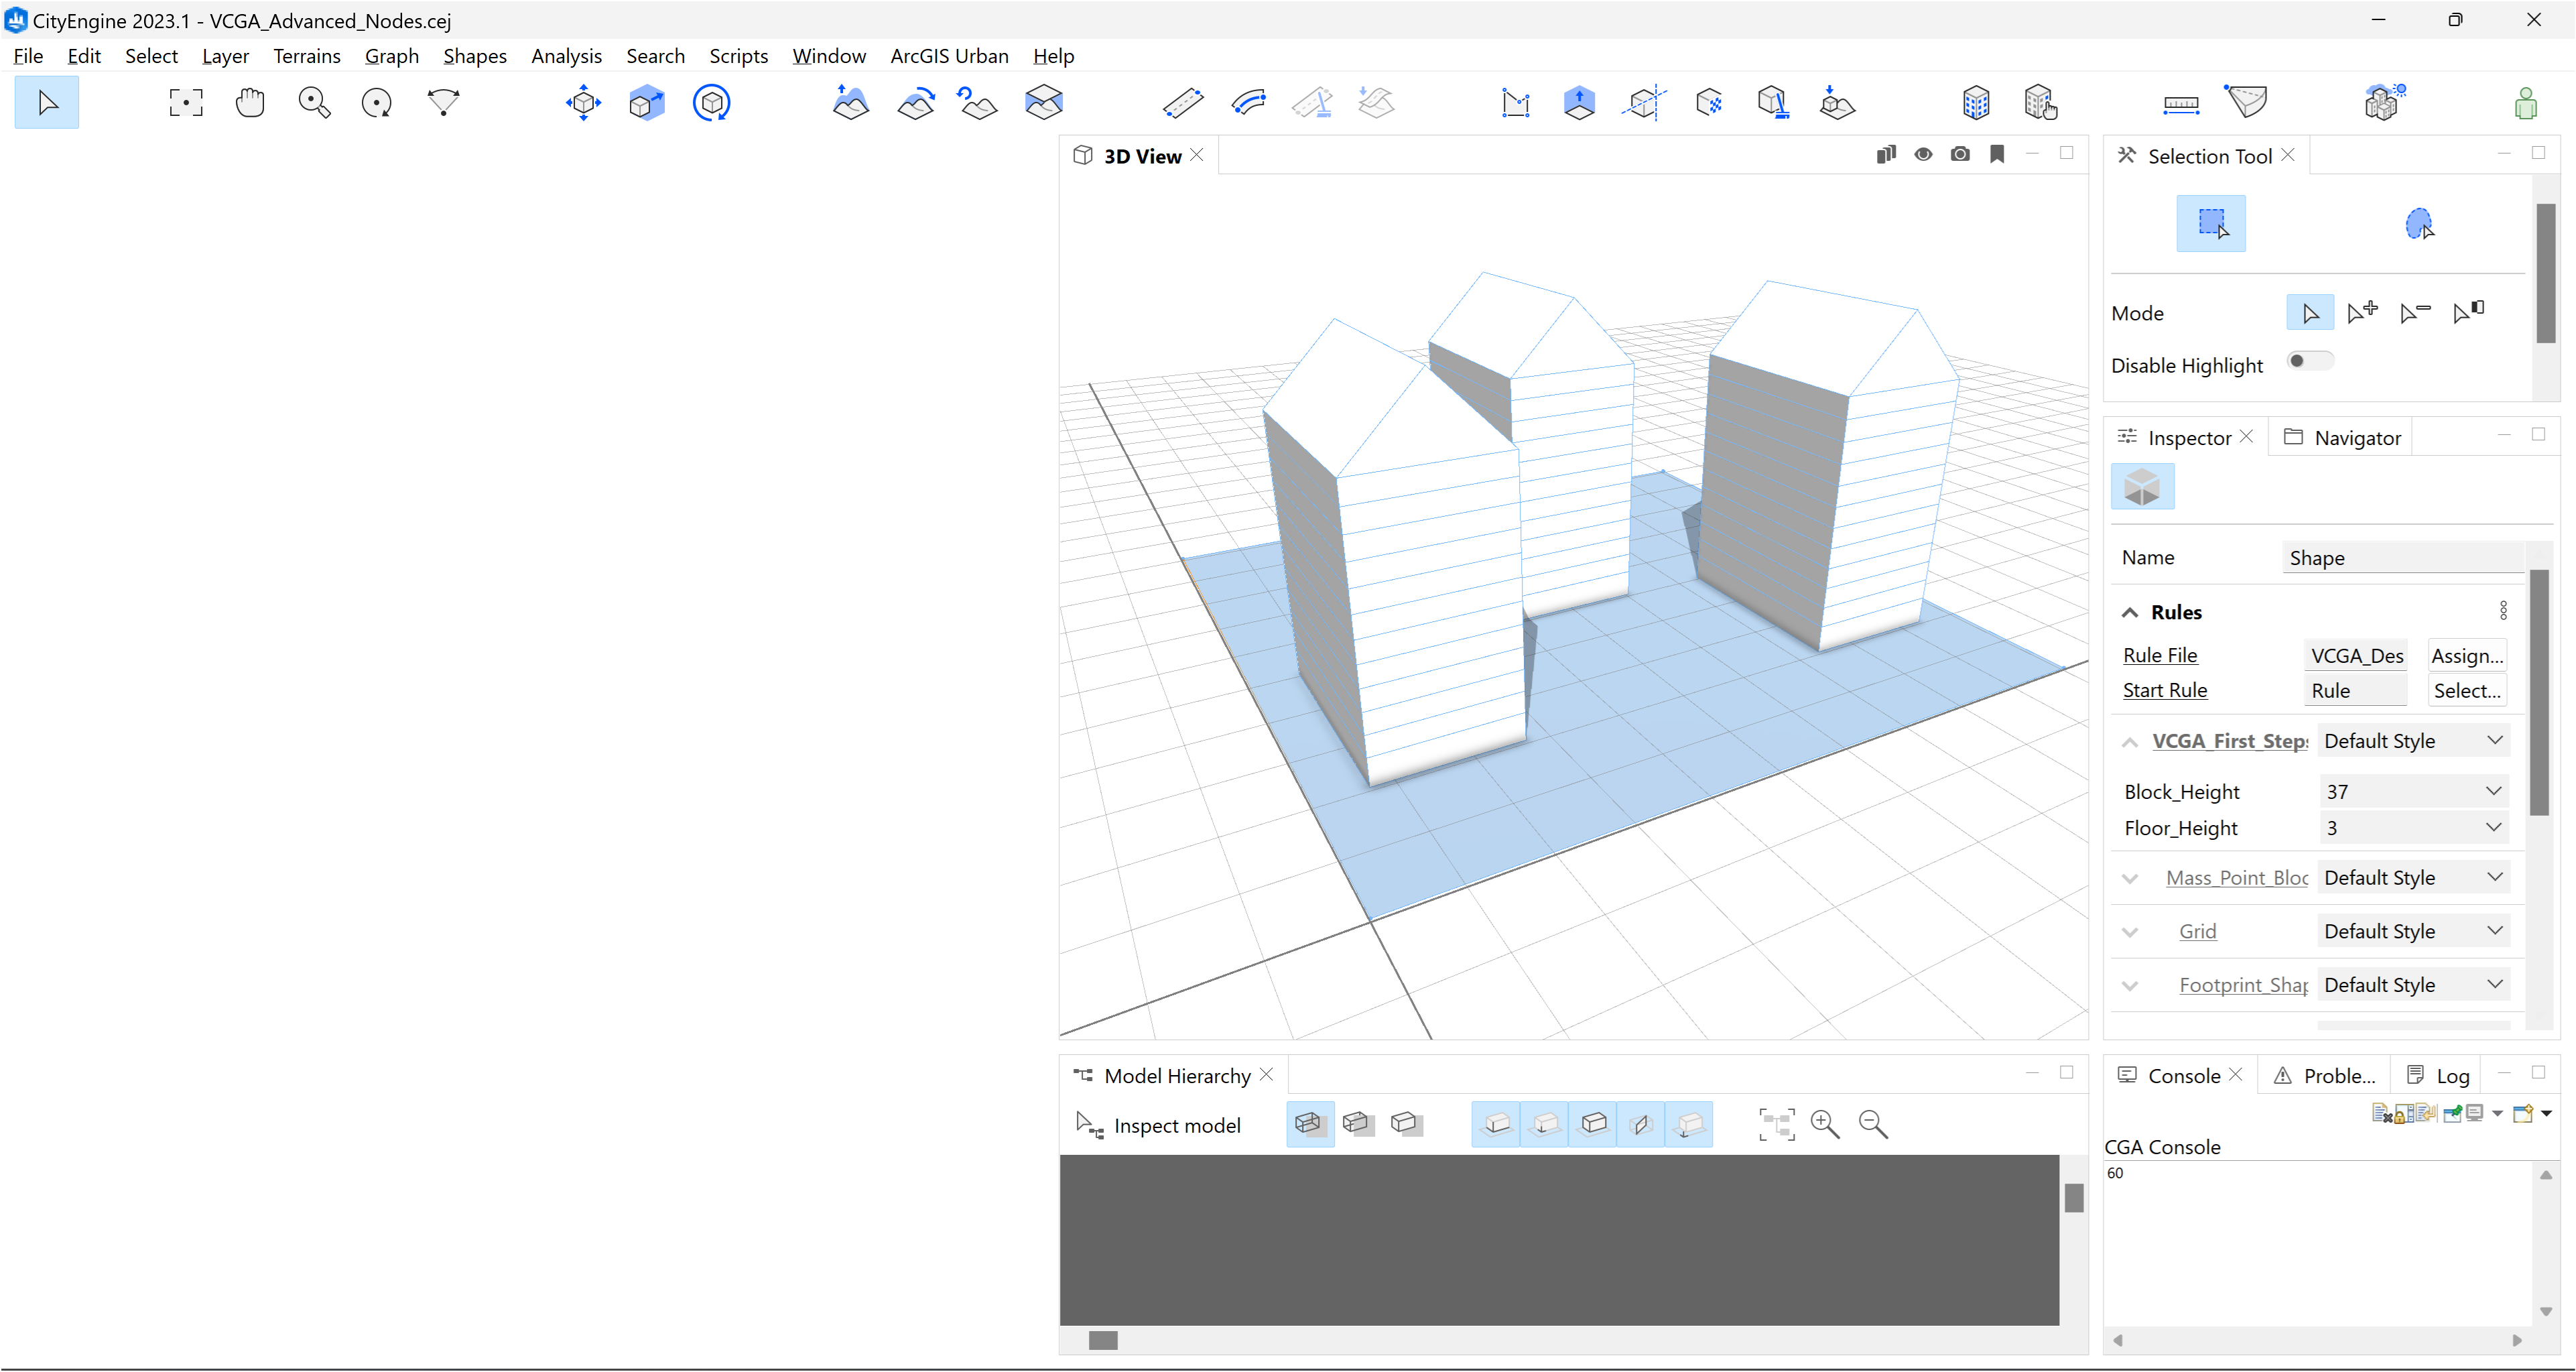Open the Shapes menu

(475, 56)
